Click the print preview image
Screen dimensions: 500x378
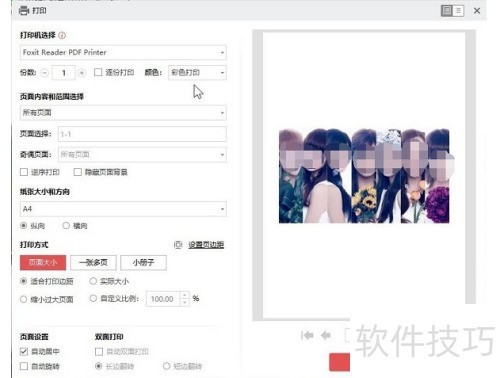tap(364, 176)
